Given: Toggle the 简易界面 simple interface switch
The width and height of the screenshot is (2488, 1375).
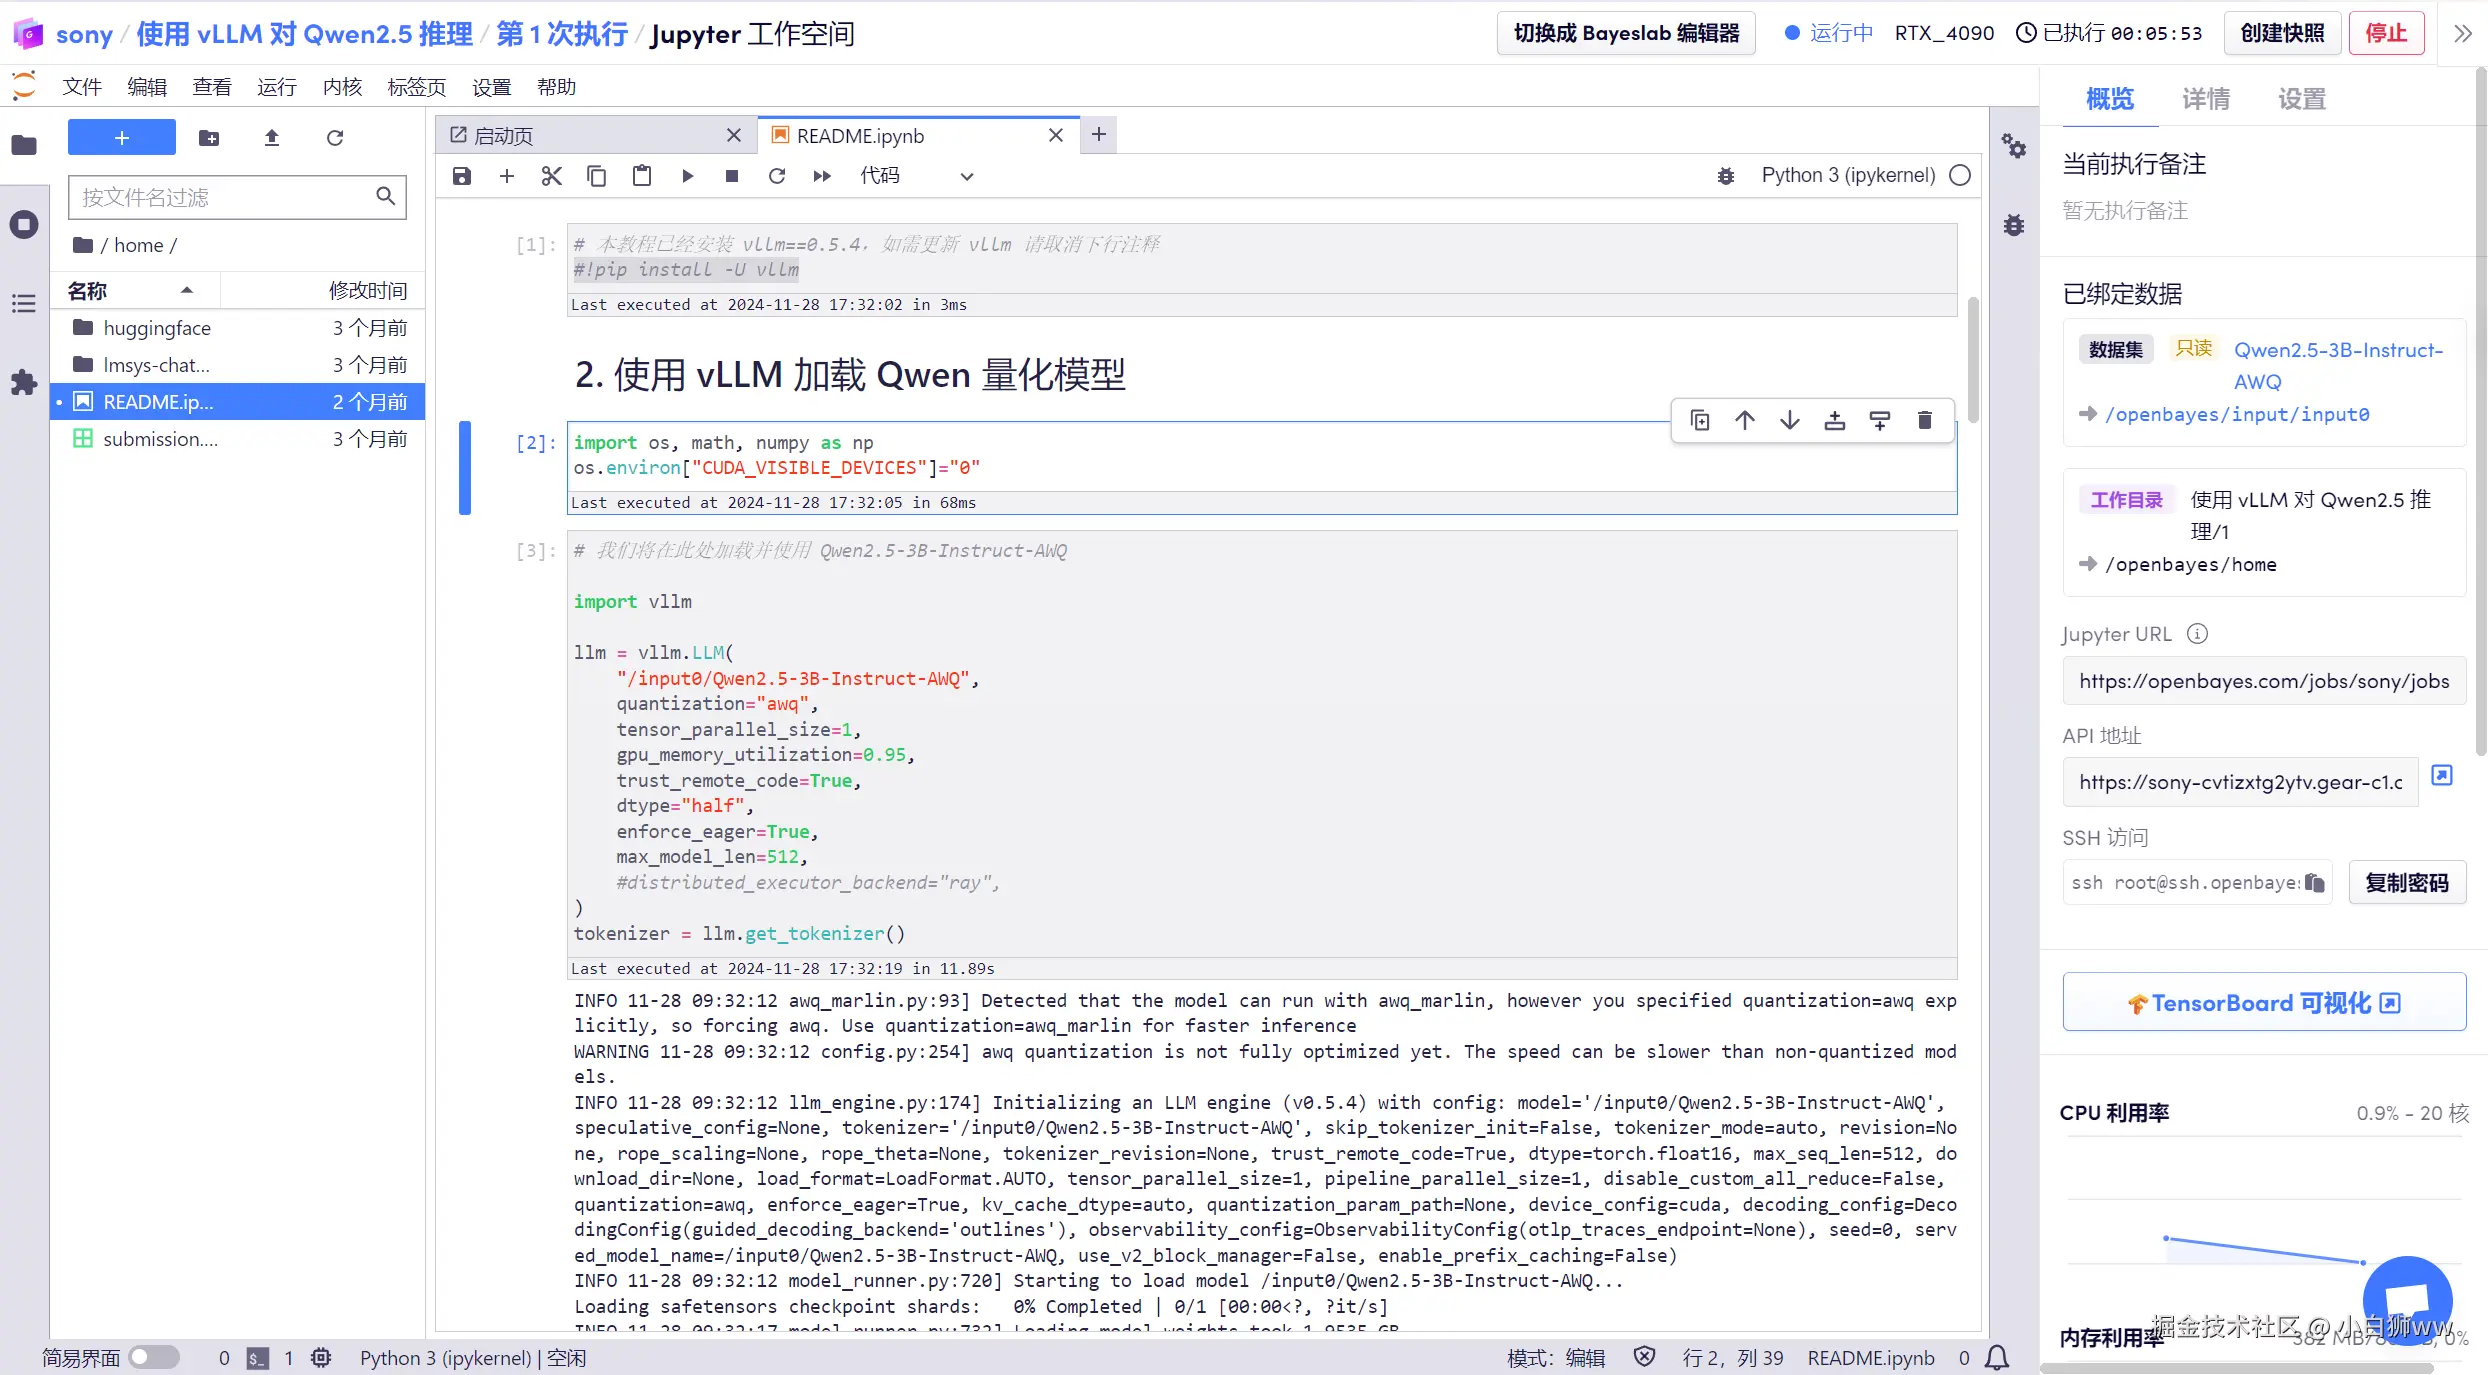Looking at the screenshot, I should pyautogui.click(x=153, y=1357).
